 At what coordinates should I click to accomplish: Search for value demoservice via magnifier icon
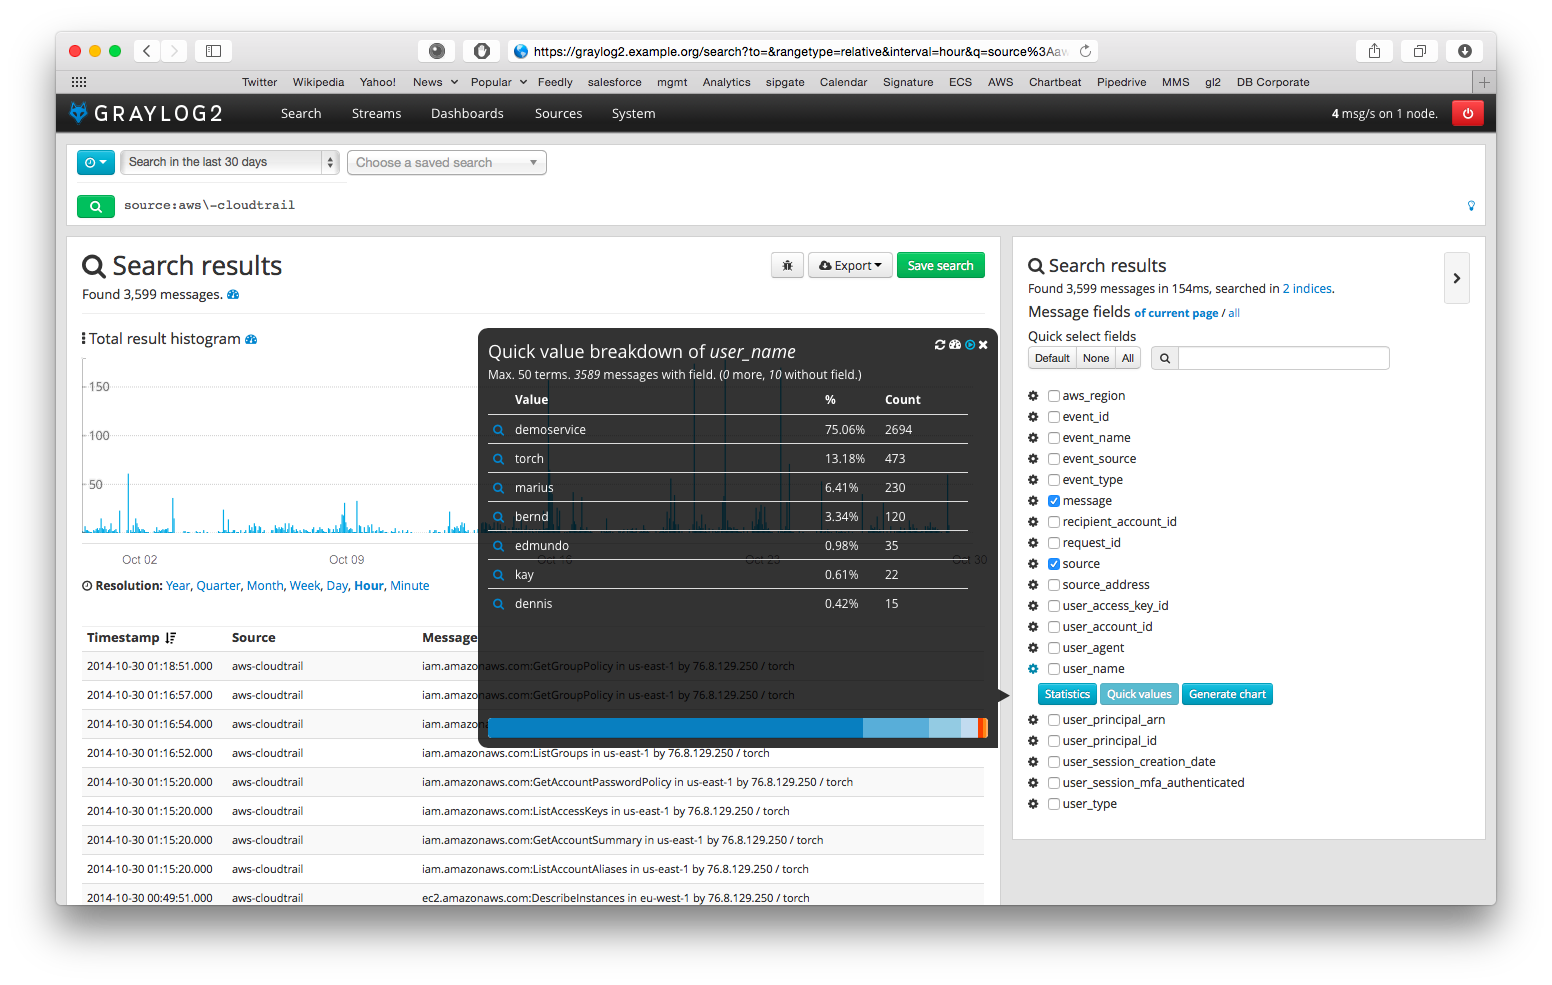point(498,430)
